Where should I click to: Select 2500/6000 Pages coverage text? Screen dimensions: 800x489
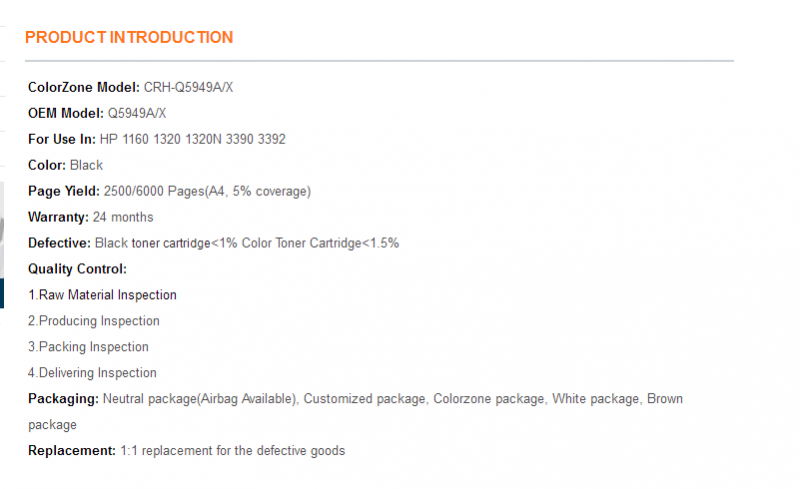(x=207, y=191)
